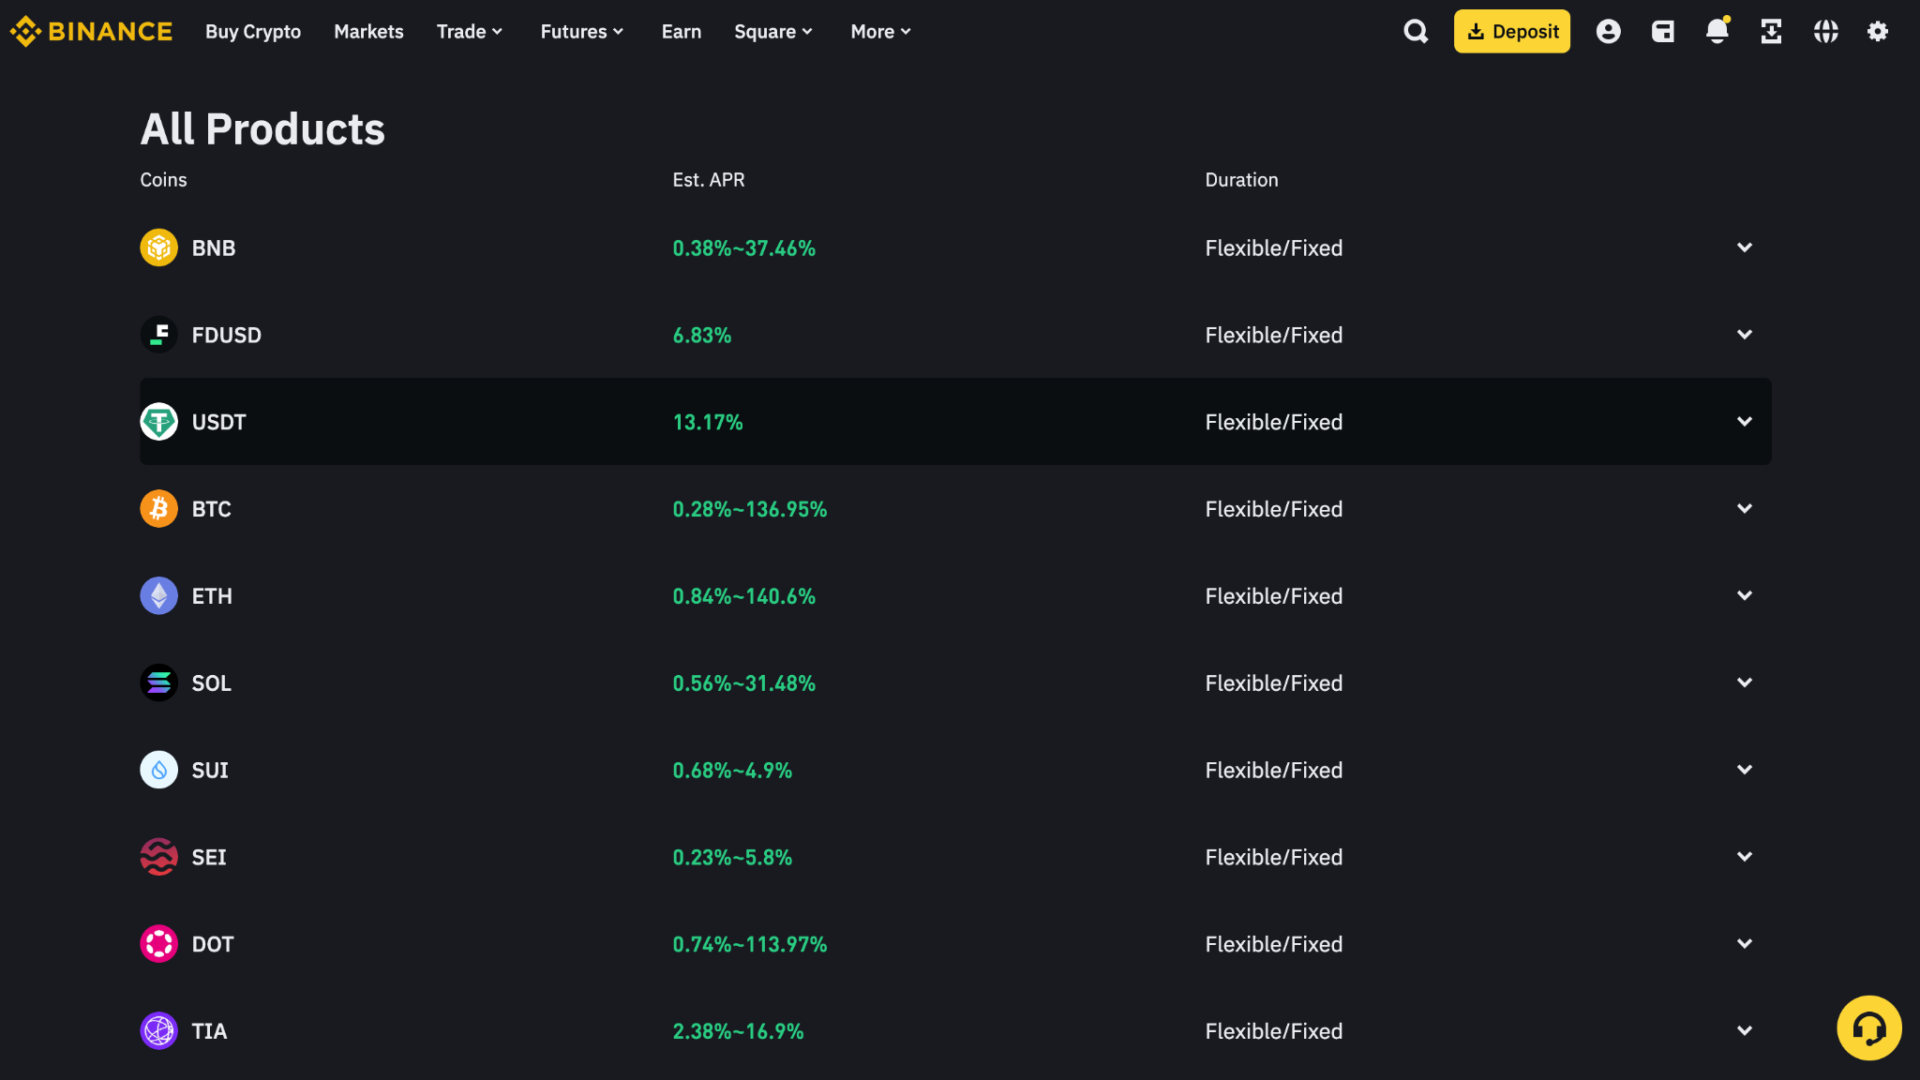
Task: Open the Trade dropdown menu
Action: pos(469,31)
